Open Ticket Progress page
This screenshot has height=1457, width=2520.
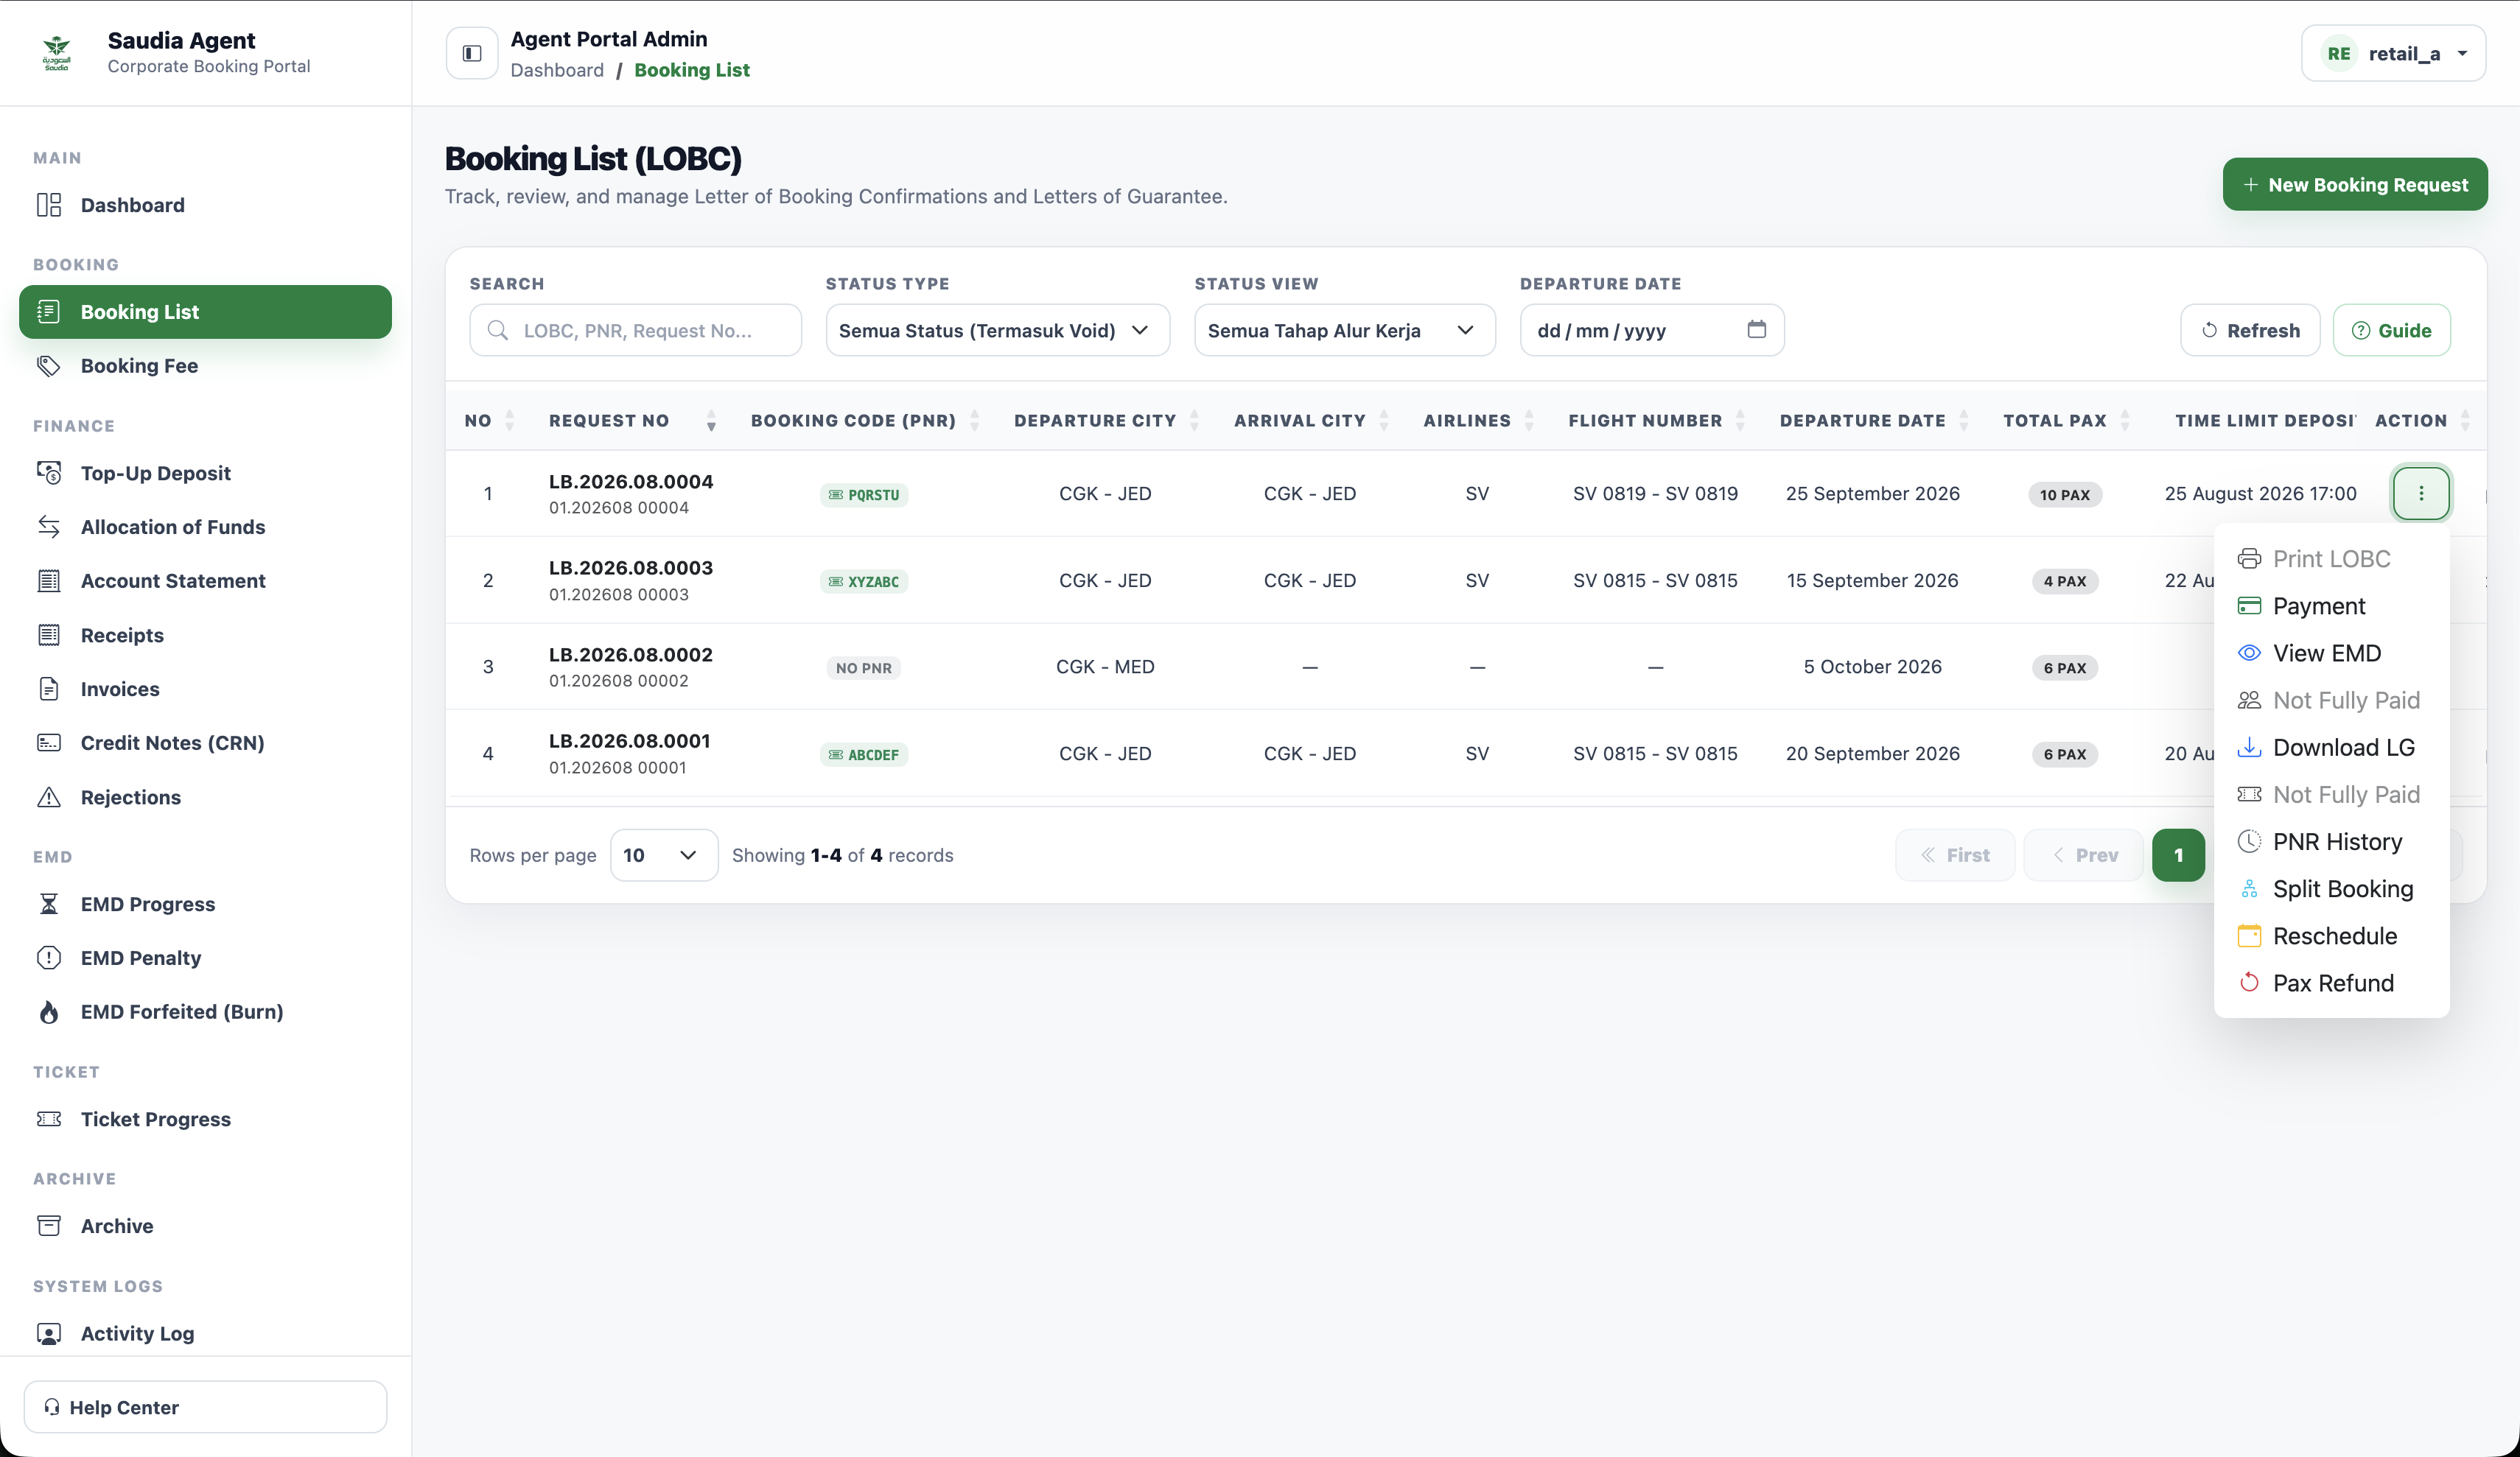coord(205,1119)
